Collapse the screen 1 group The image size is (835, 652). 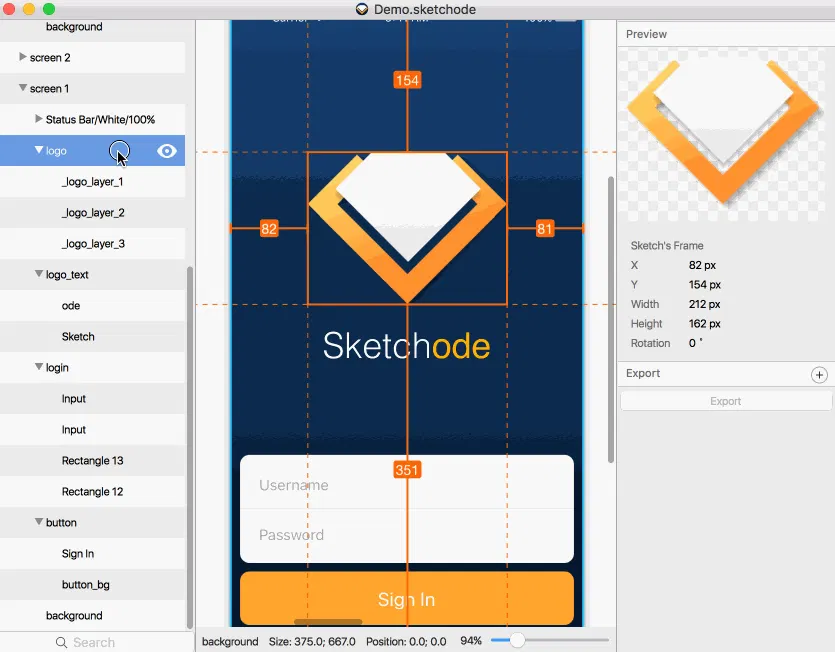(x=22, y=88)
